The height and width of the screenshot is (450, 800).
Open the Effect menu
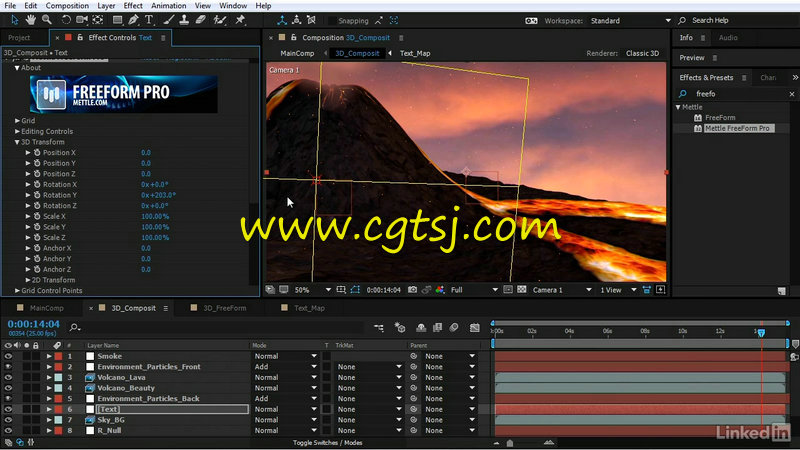133,6
